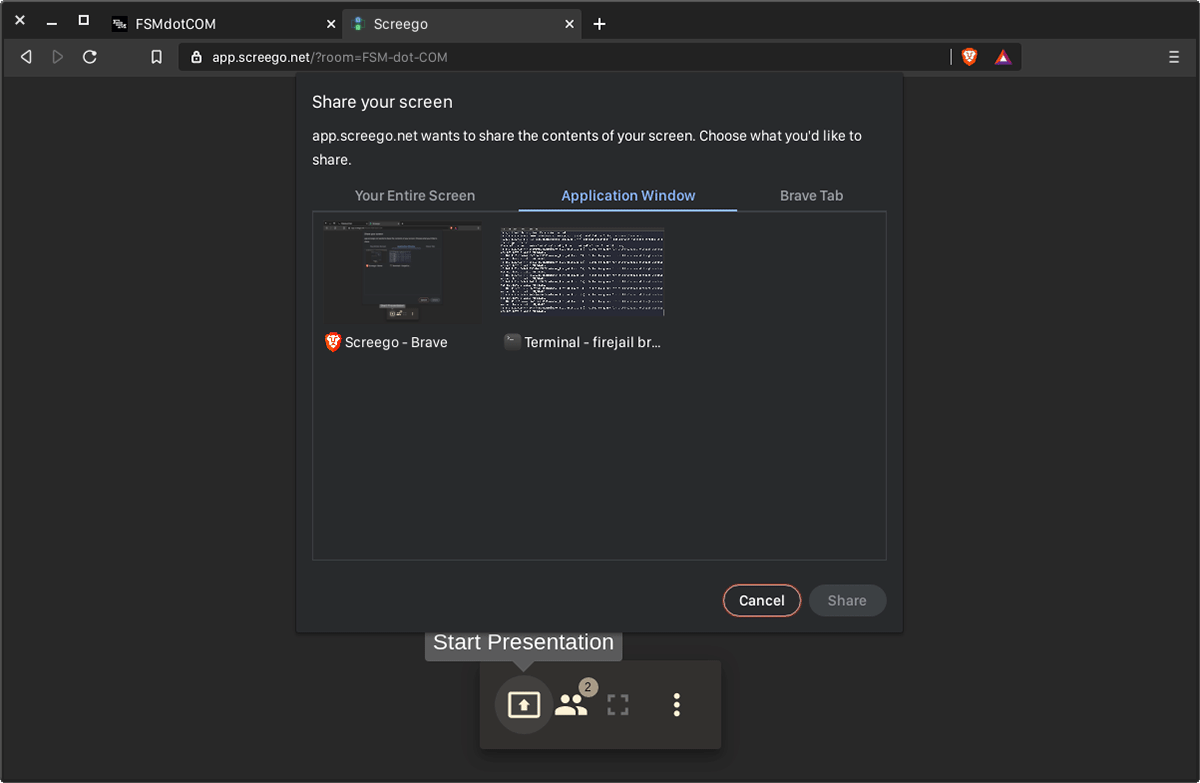Select the Terminal - firejail window thumbnail
This screenshot has width=1200, height=783.
[583, 272]
